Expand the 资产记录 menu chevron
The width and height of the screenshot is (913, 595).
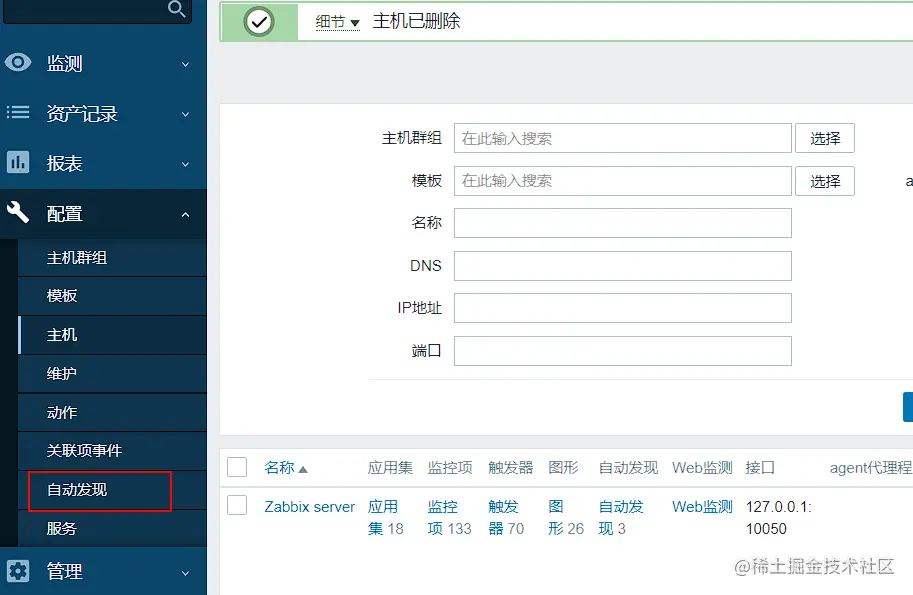185,114
